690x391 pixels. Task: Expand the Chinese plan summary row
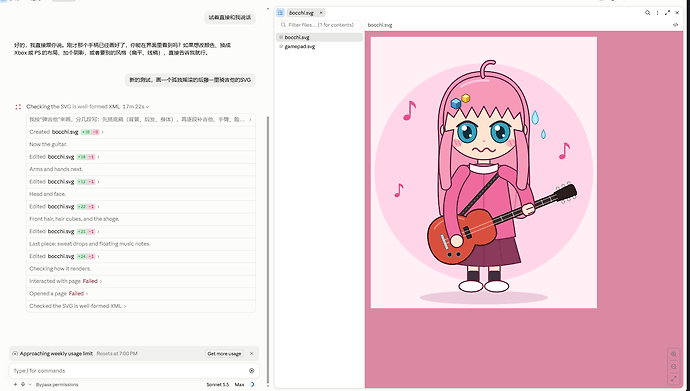coord(141,120)
